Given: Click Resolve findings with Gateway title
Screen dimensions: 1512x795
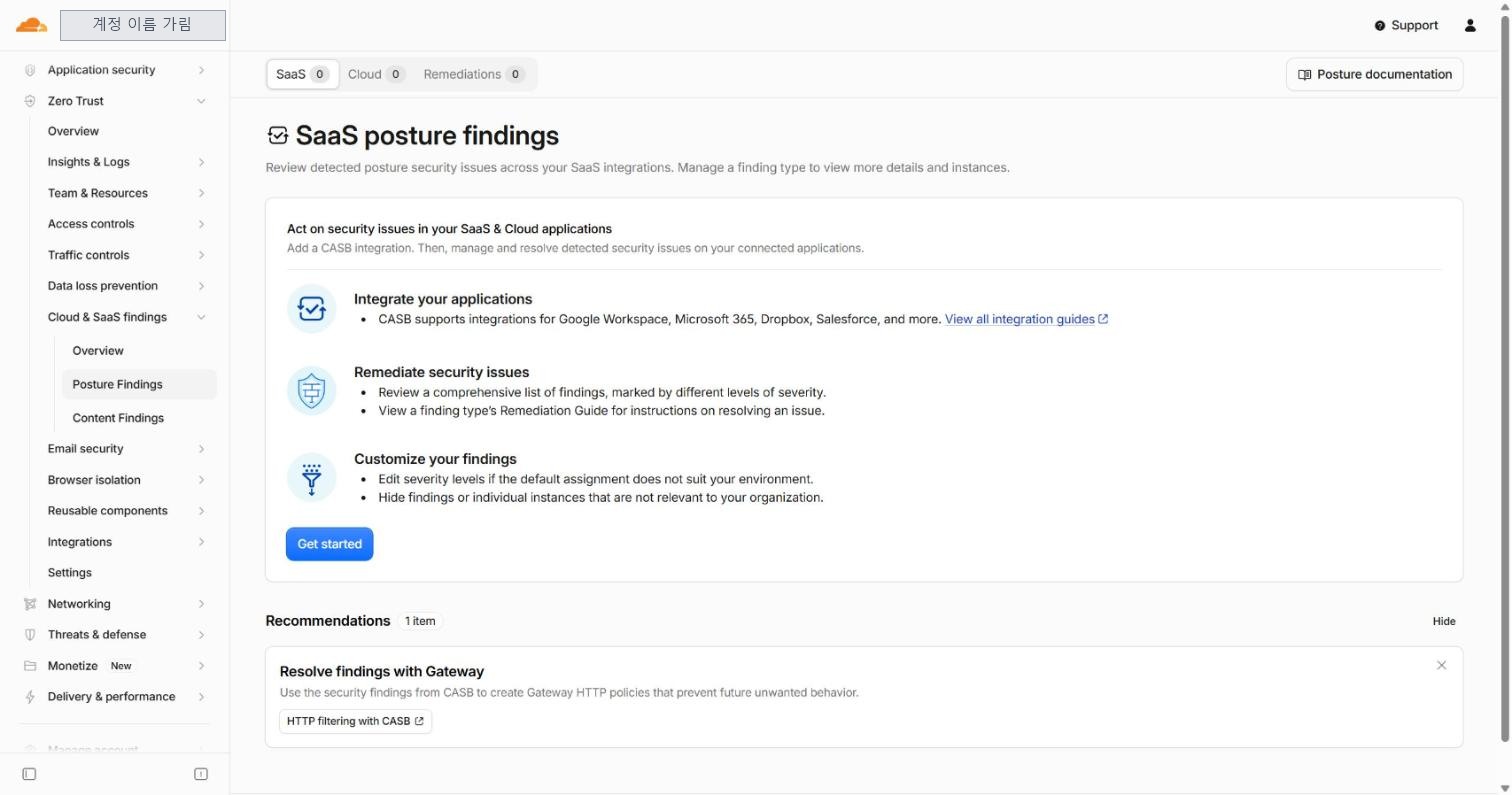Looking at the screenshot, I should click(382, 672).
